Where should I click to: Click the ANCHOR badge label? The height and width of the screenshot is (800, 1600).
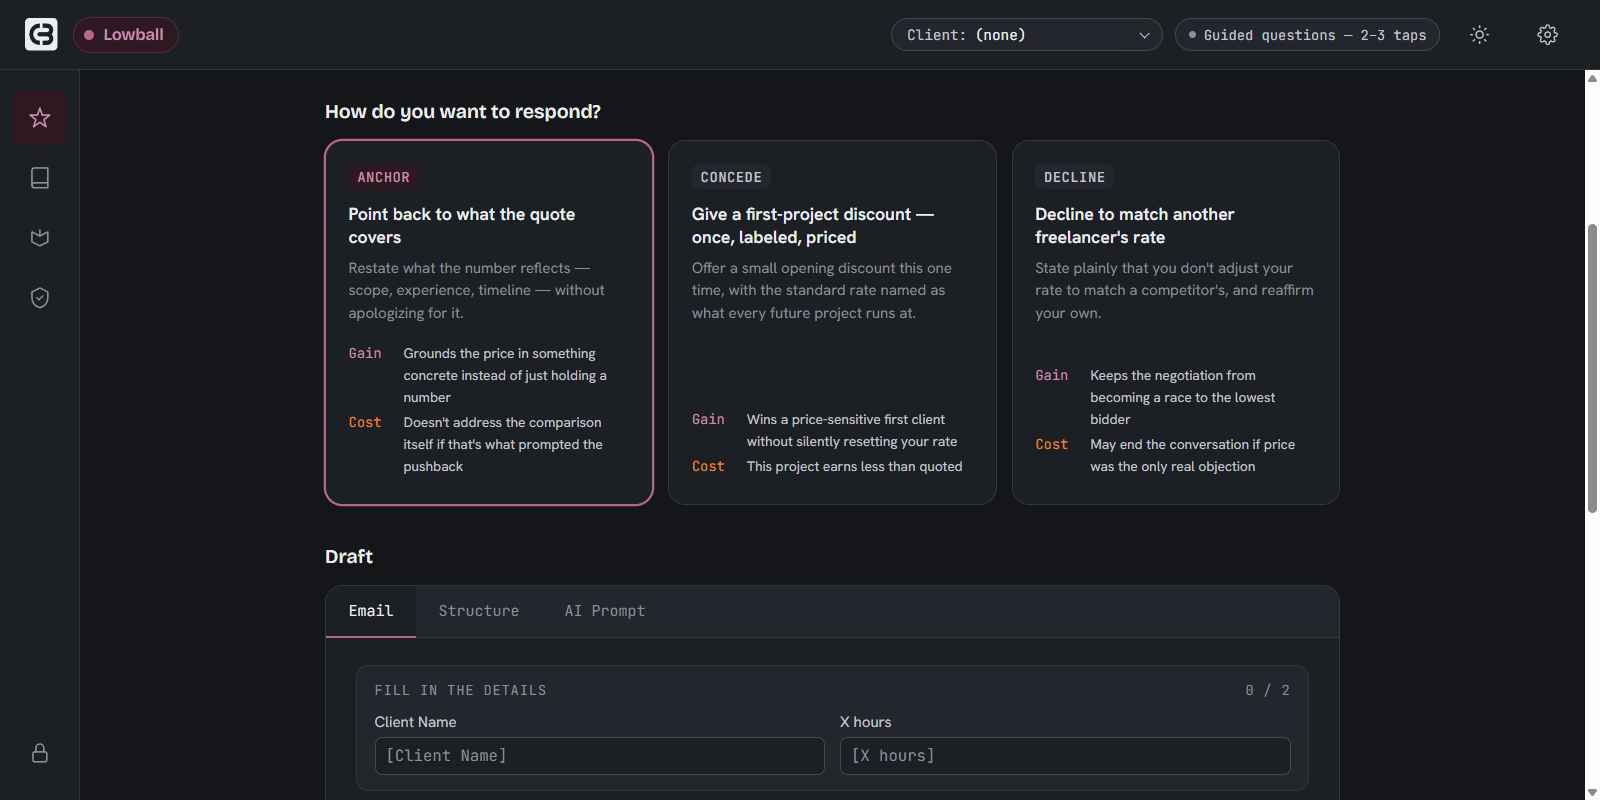click(x=384, y=177)
